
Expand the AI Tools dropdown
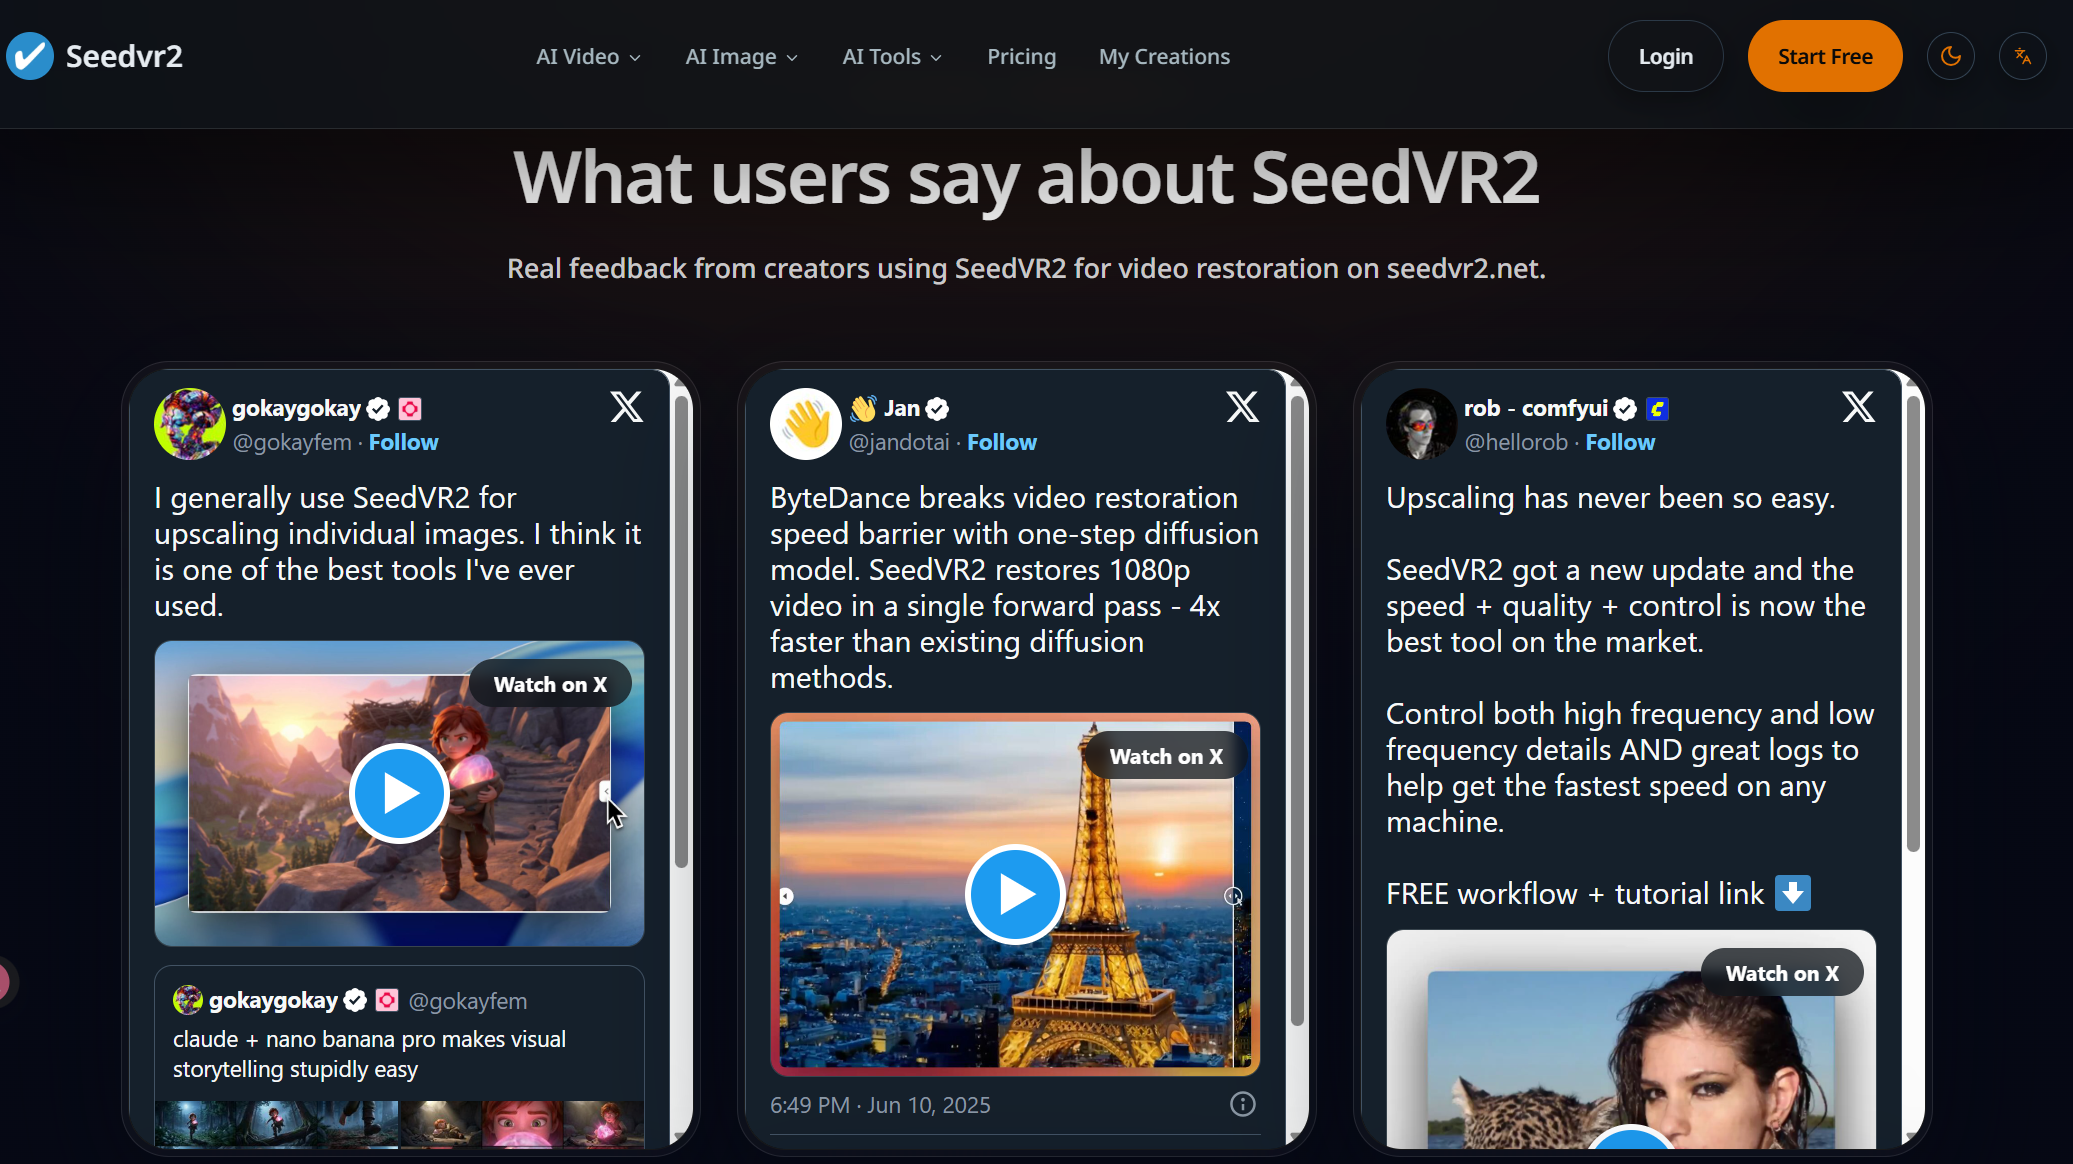(891, 56)
